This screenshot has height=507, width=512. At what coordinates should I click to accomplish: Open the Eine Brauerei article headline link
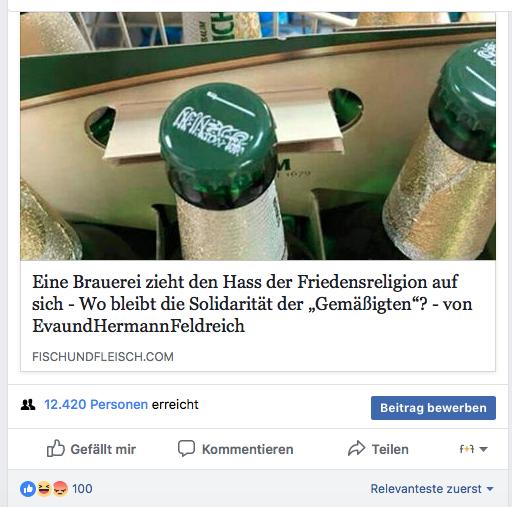252,304
